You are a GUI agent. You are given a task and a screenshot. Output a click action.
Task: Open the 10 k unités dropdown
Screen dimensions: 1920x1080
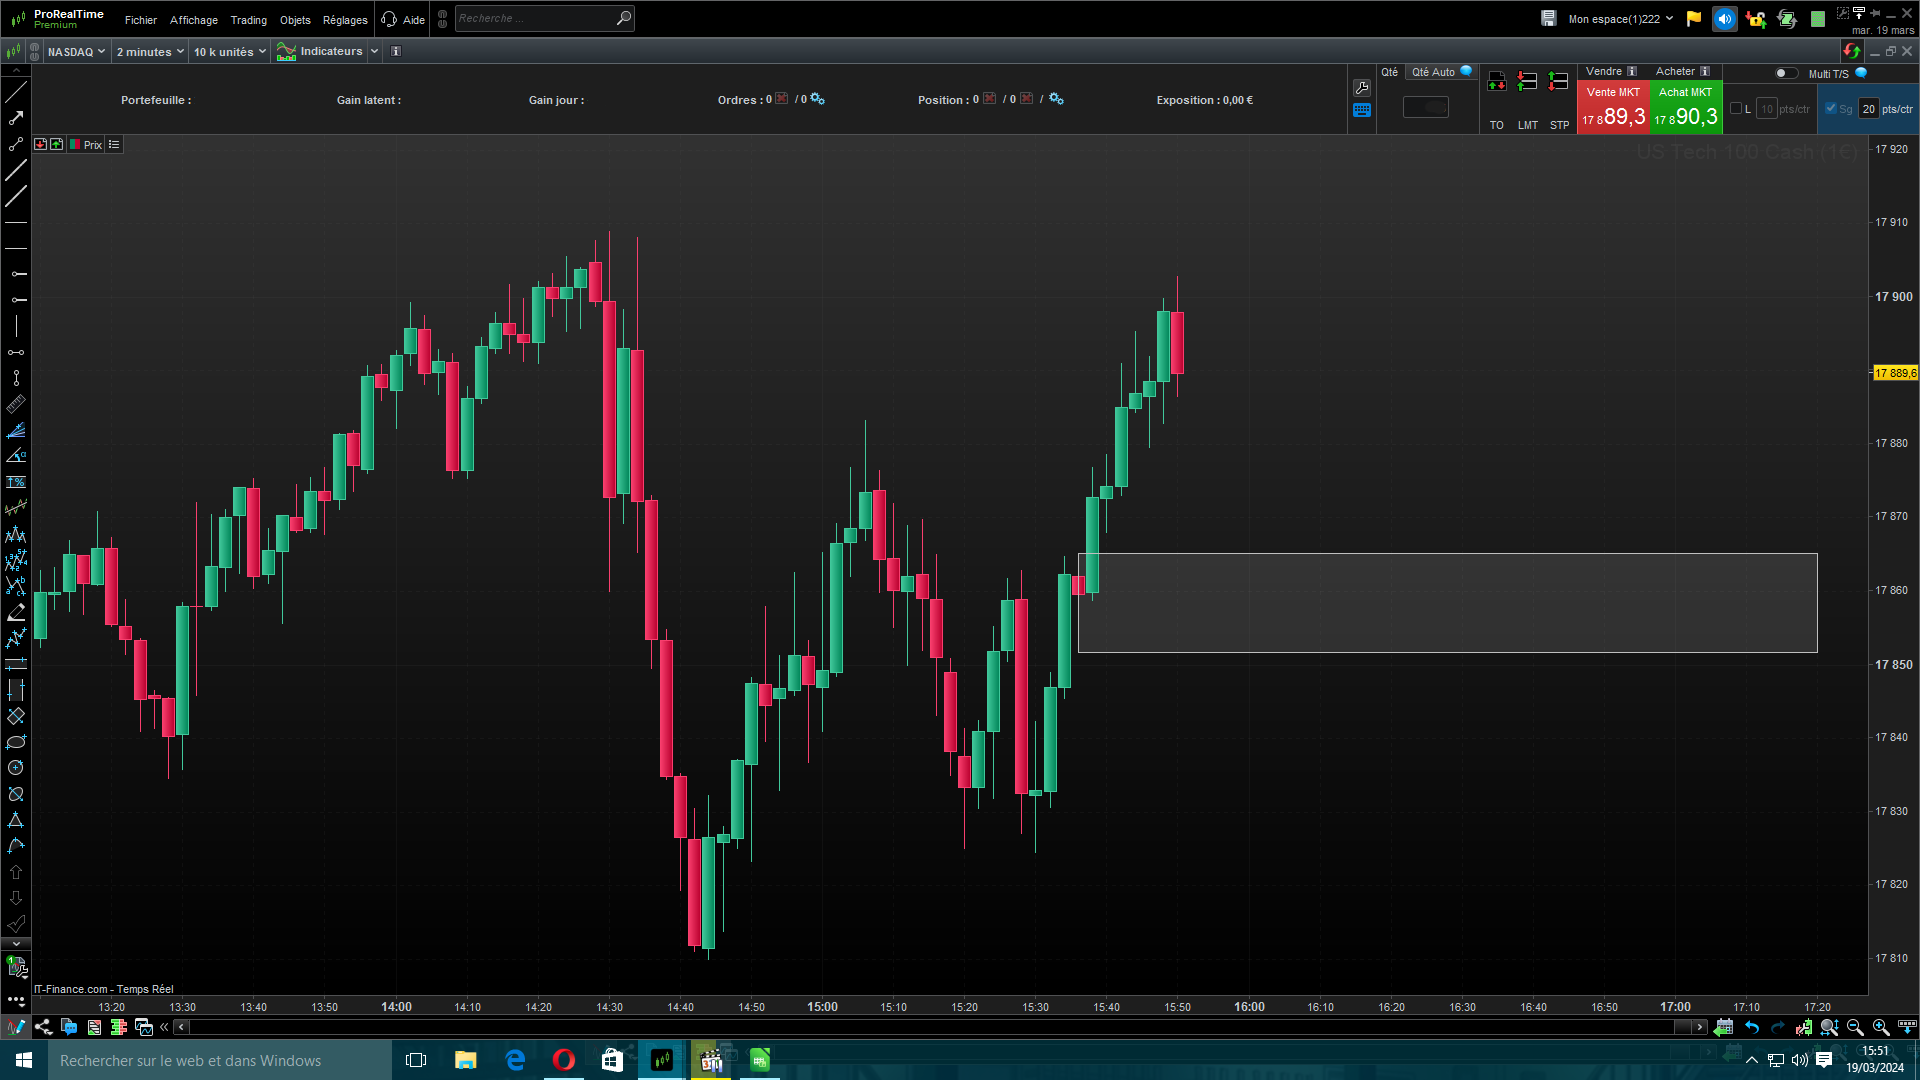(230, 52)
